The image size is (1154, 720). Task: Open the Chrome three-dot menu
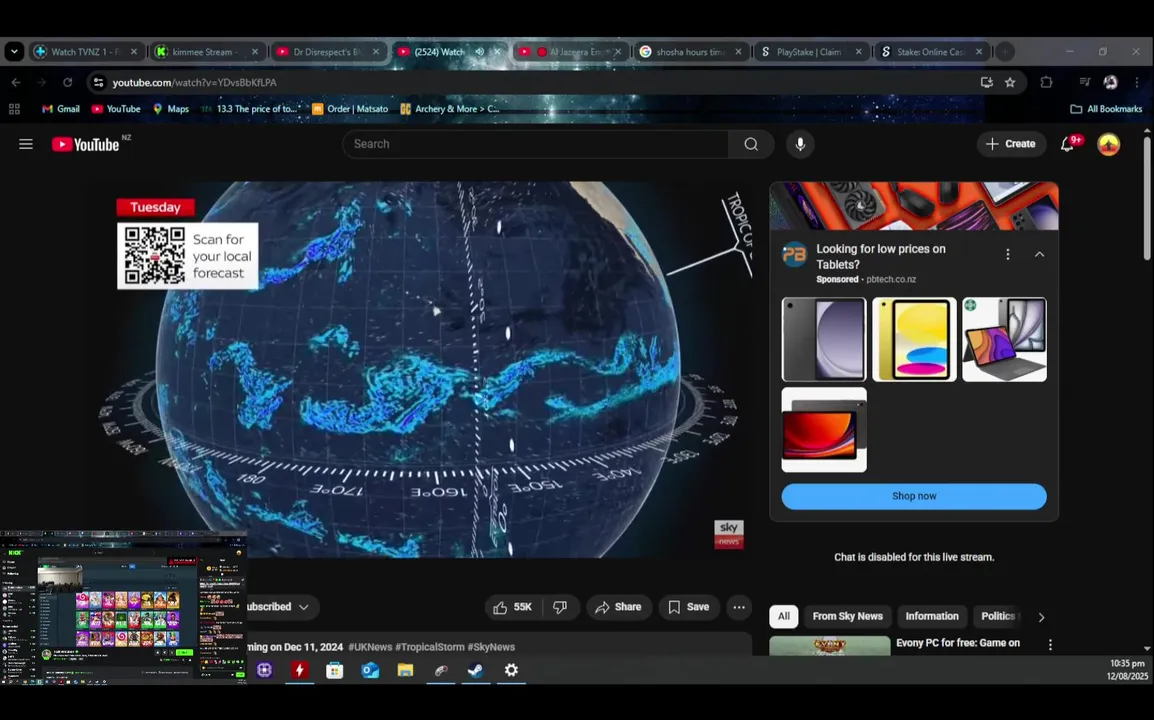(x=1136, y=82)
